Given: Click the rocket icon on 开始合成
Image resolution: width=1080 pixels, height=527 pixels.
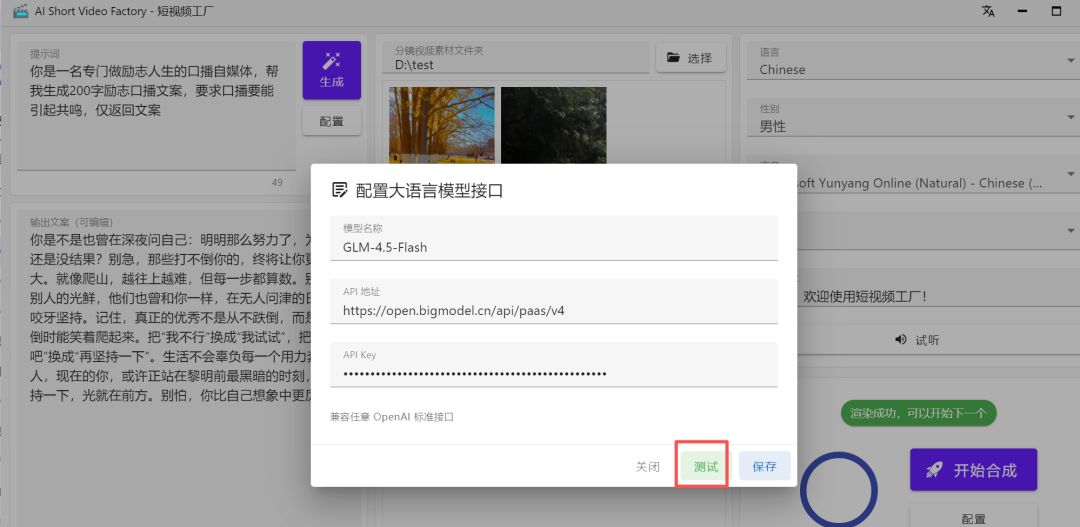Looking at the screenshot, I should (933, 470).
